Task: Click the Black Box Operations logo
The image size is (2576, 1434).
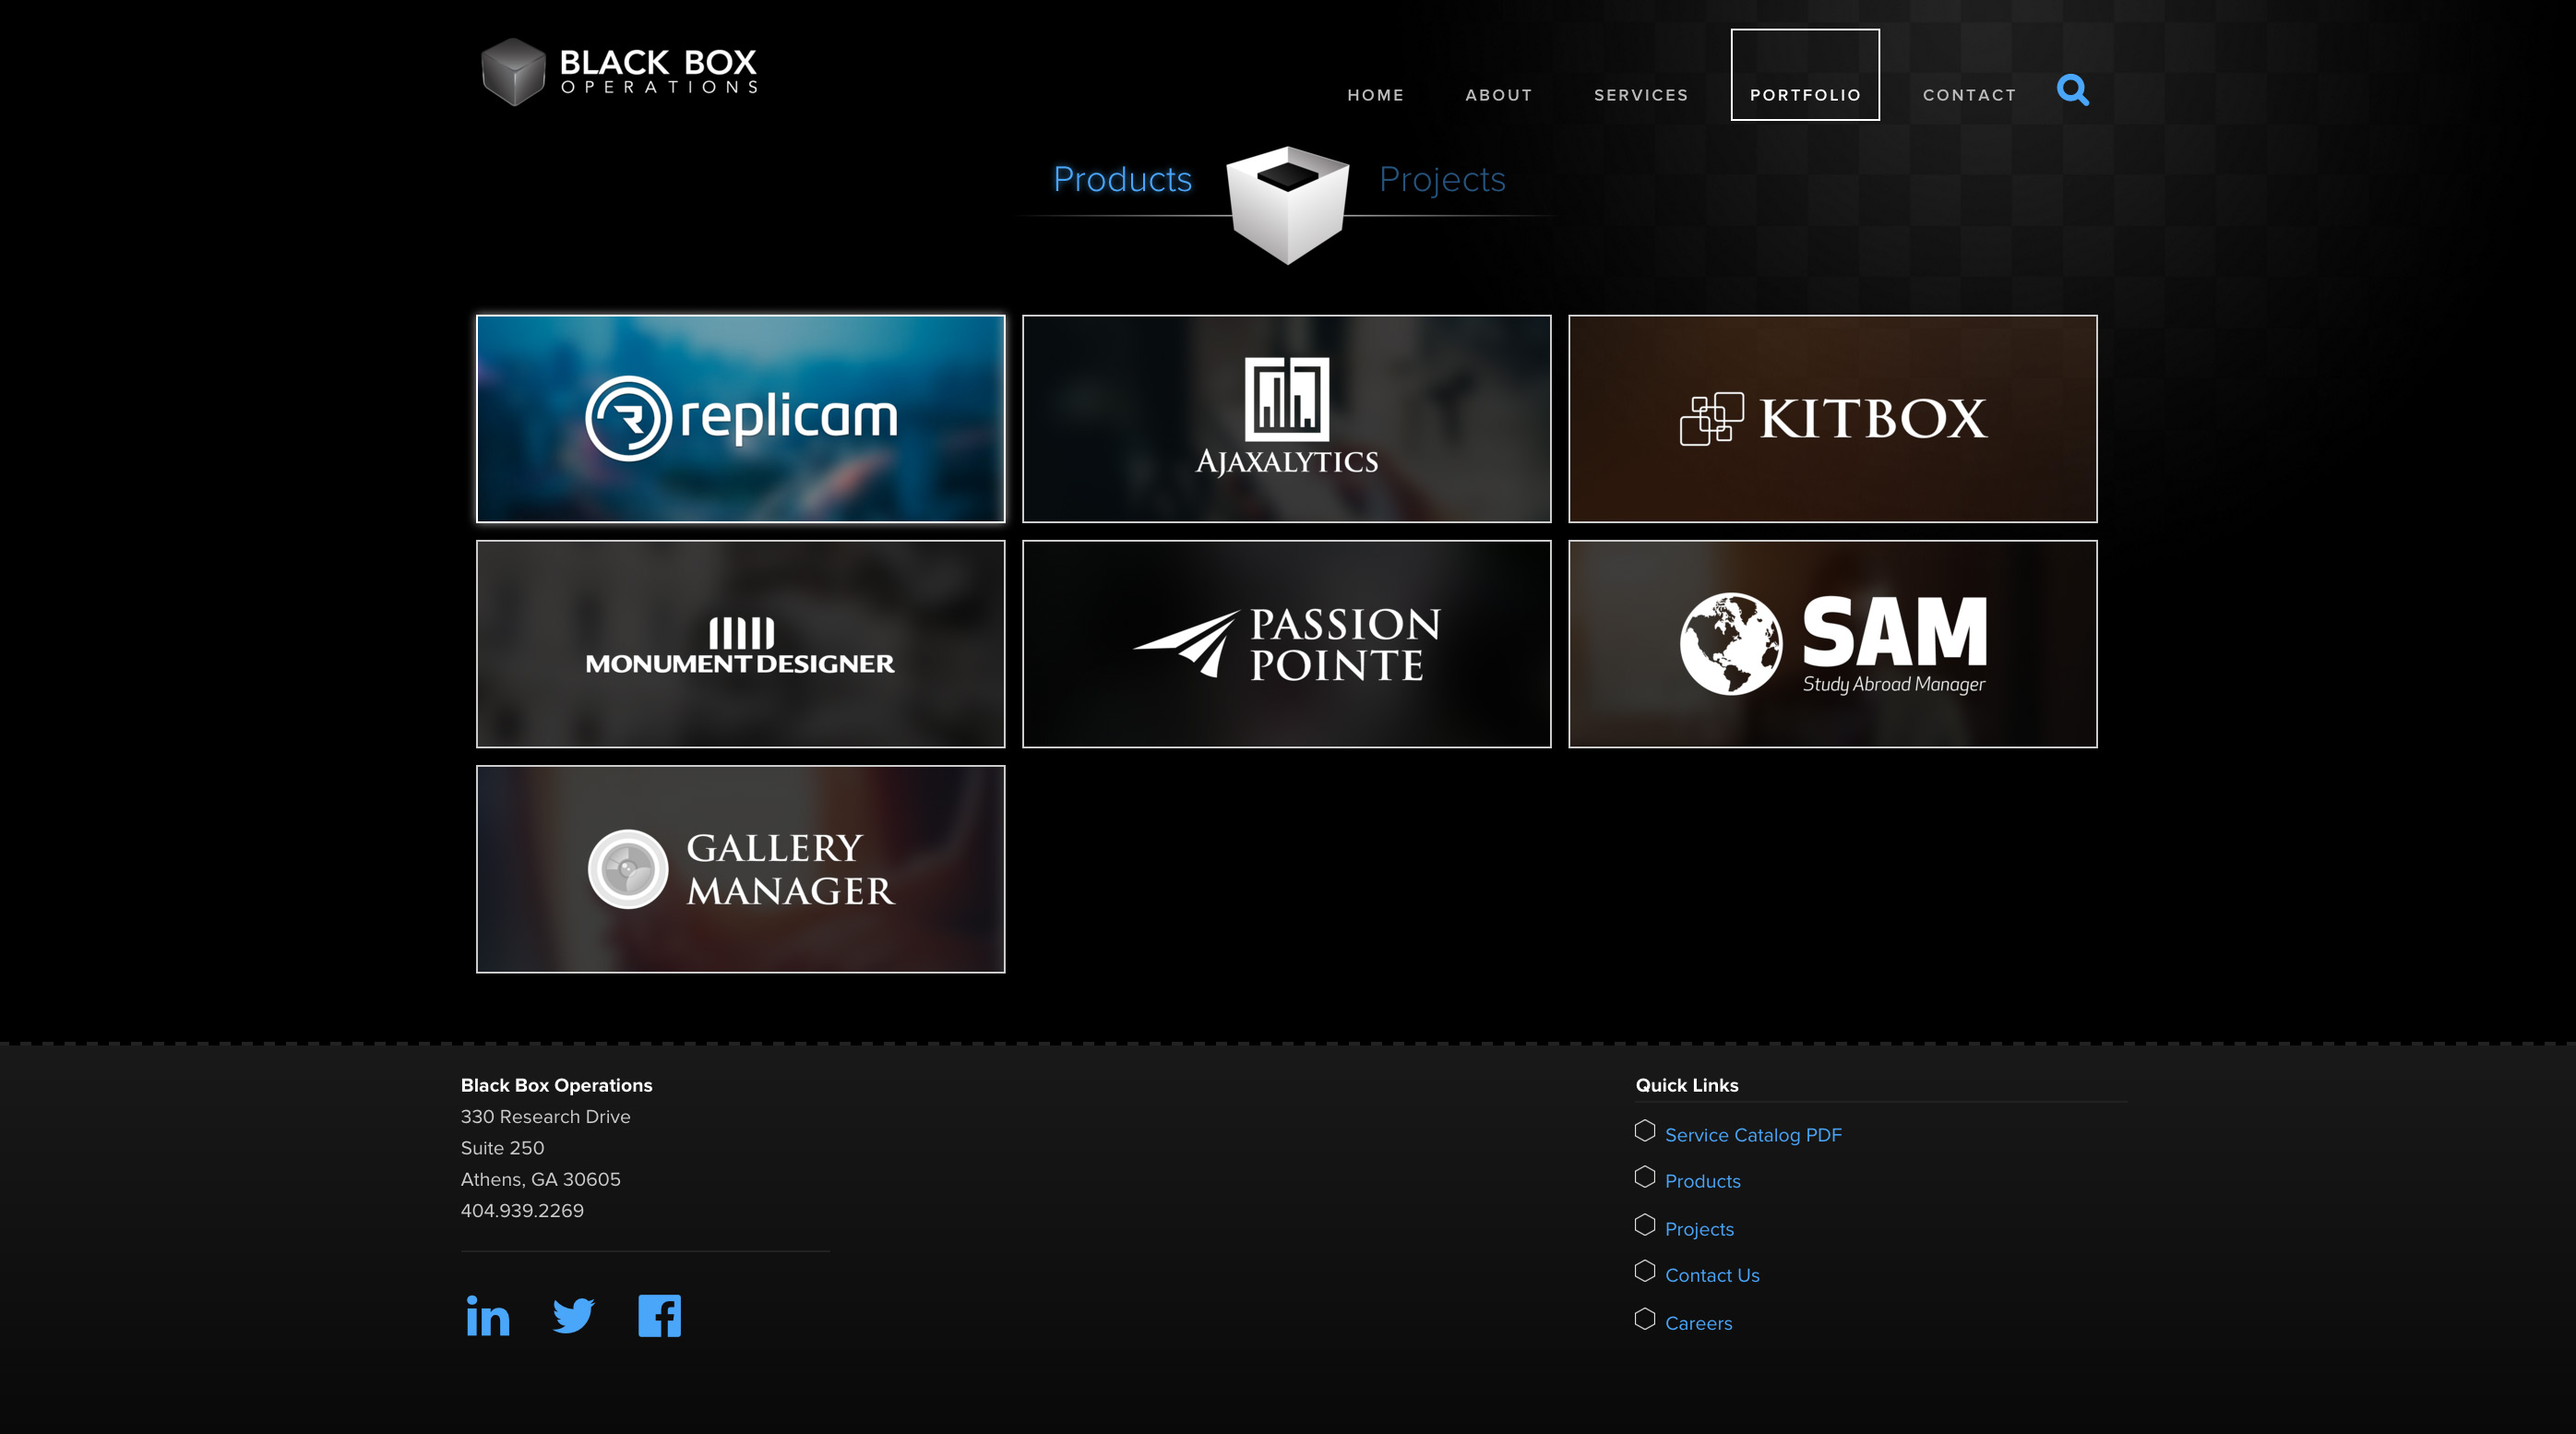Action: [x=619, y=72]
